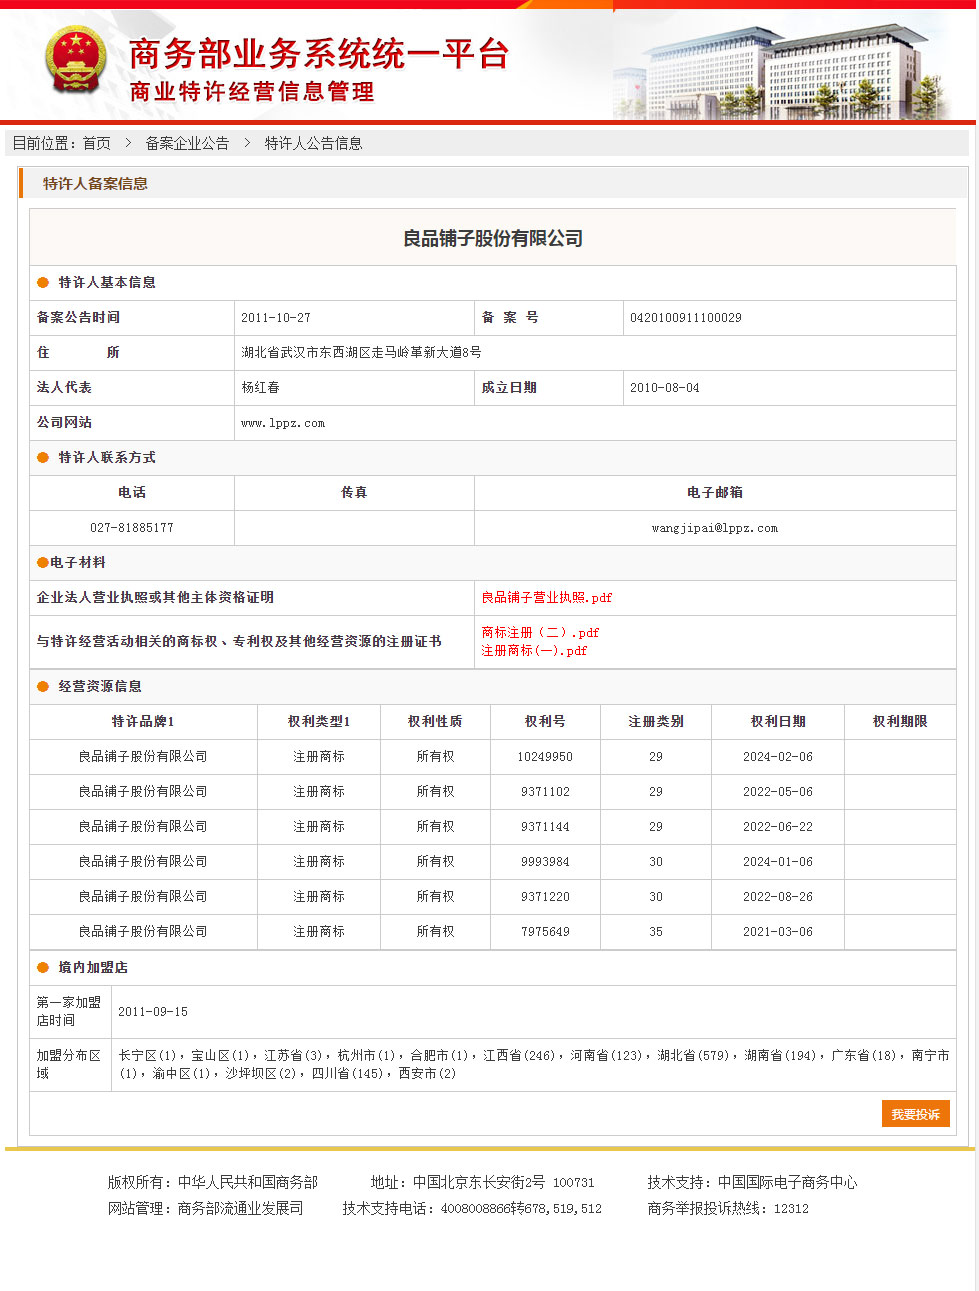Select the legal representative name 杨红春

coord(260,388)
